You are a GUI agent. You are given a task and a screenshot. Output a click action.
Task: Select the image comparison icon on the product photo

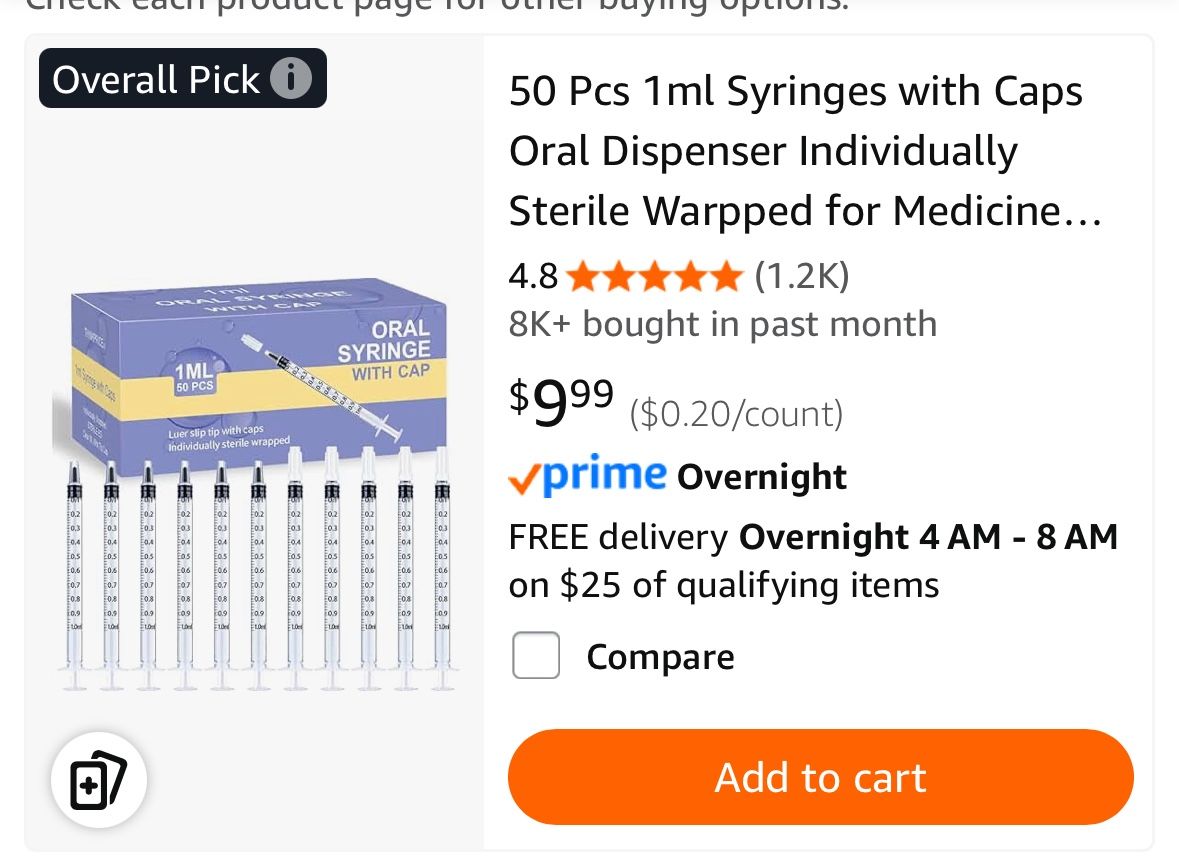(x=97, y=780)
